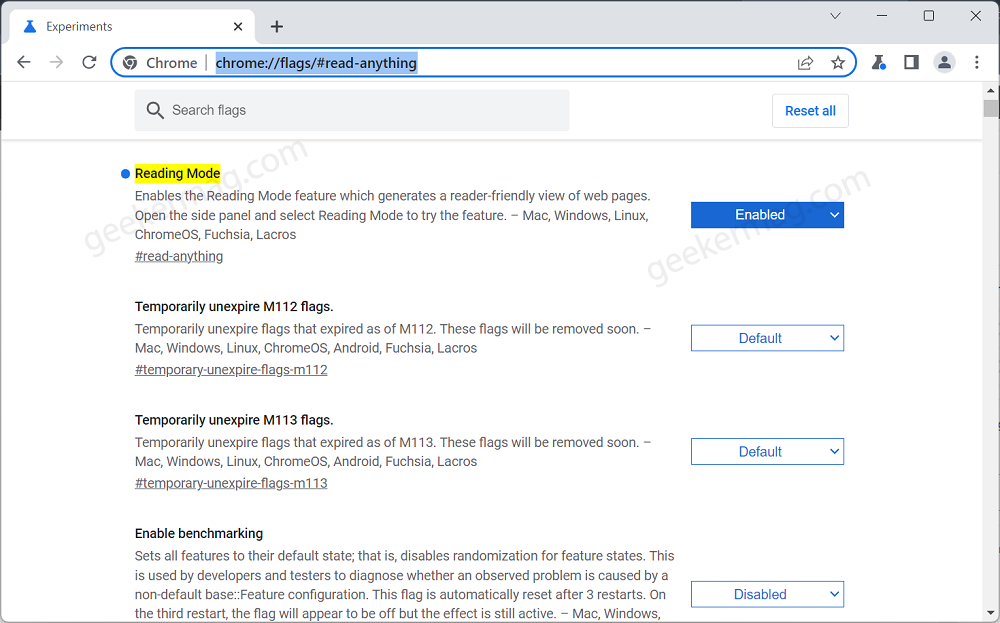Image resolution: width=1000 pixels, height=623 pixels.
Task: Open the Enable benchmarking Disabled dropdown
Action: click(x=767, y=594)
